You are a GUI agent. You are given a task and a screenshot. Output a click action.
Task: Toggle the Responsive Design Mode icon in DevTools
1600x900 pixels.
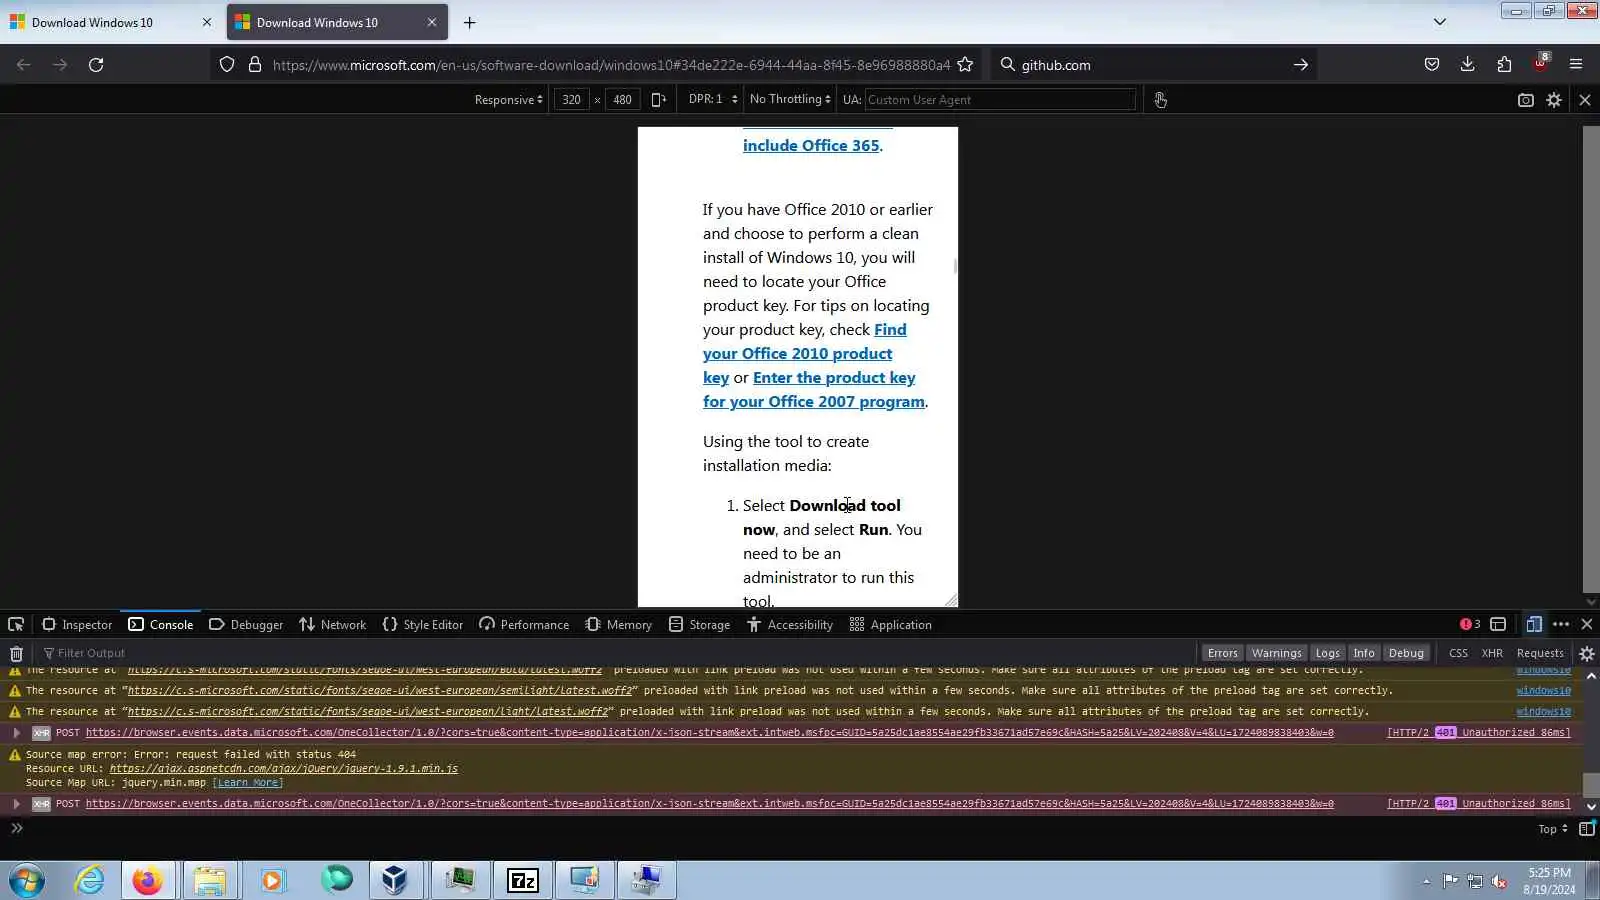tap(1534, 624)
